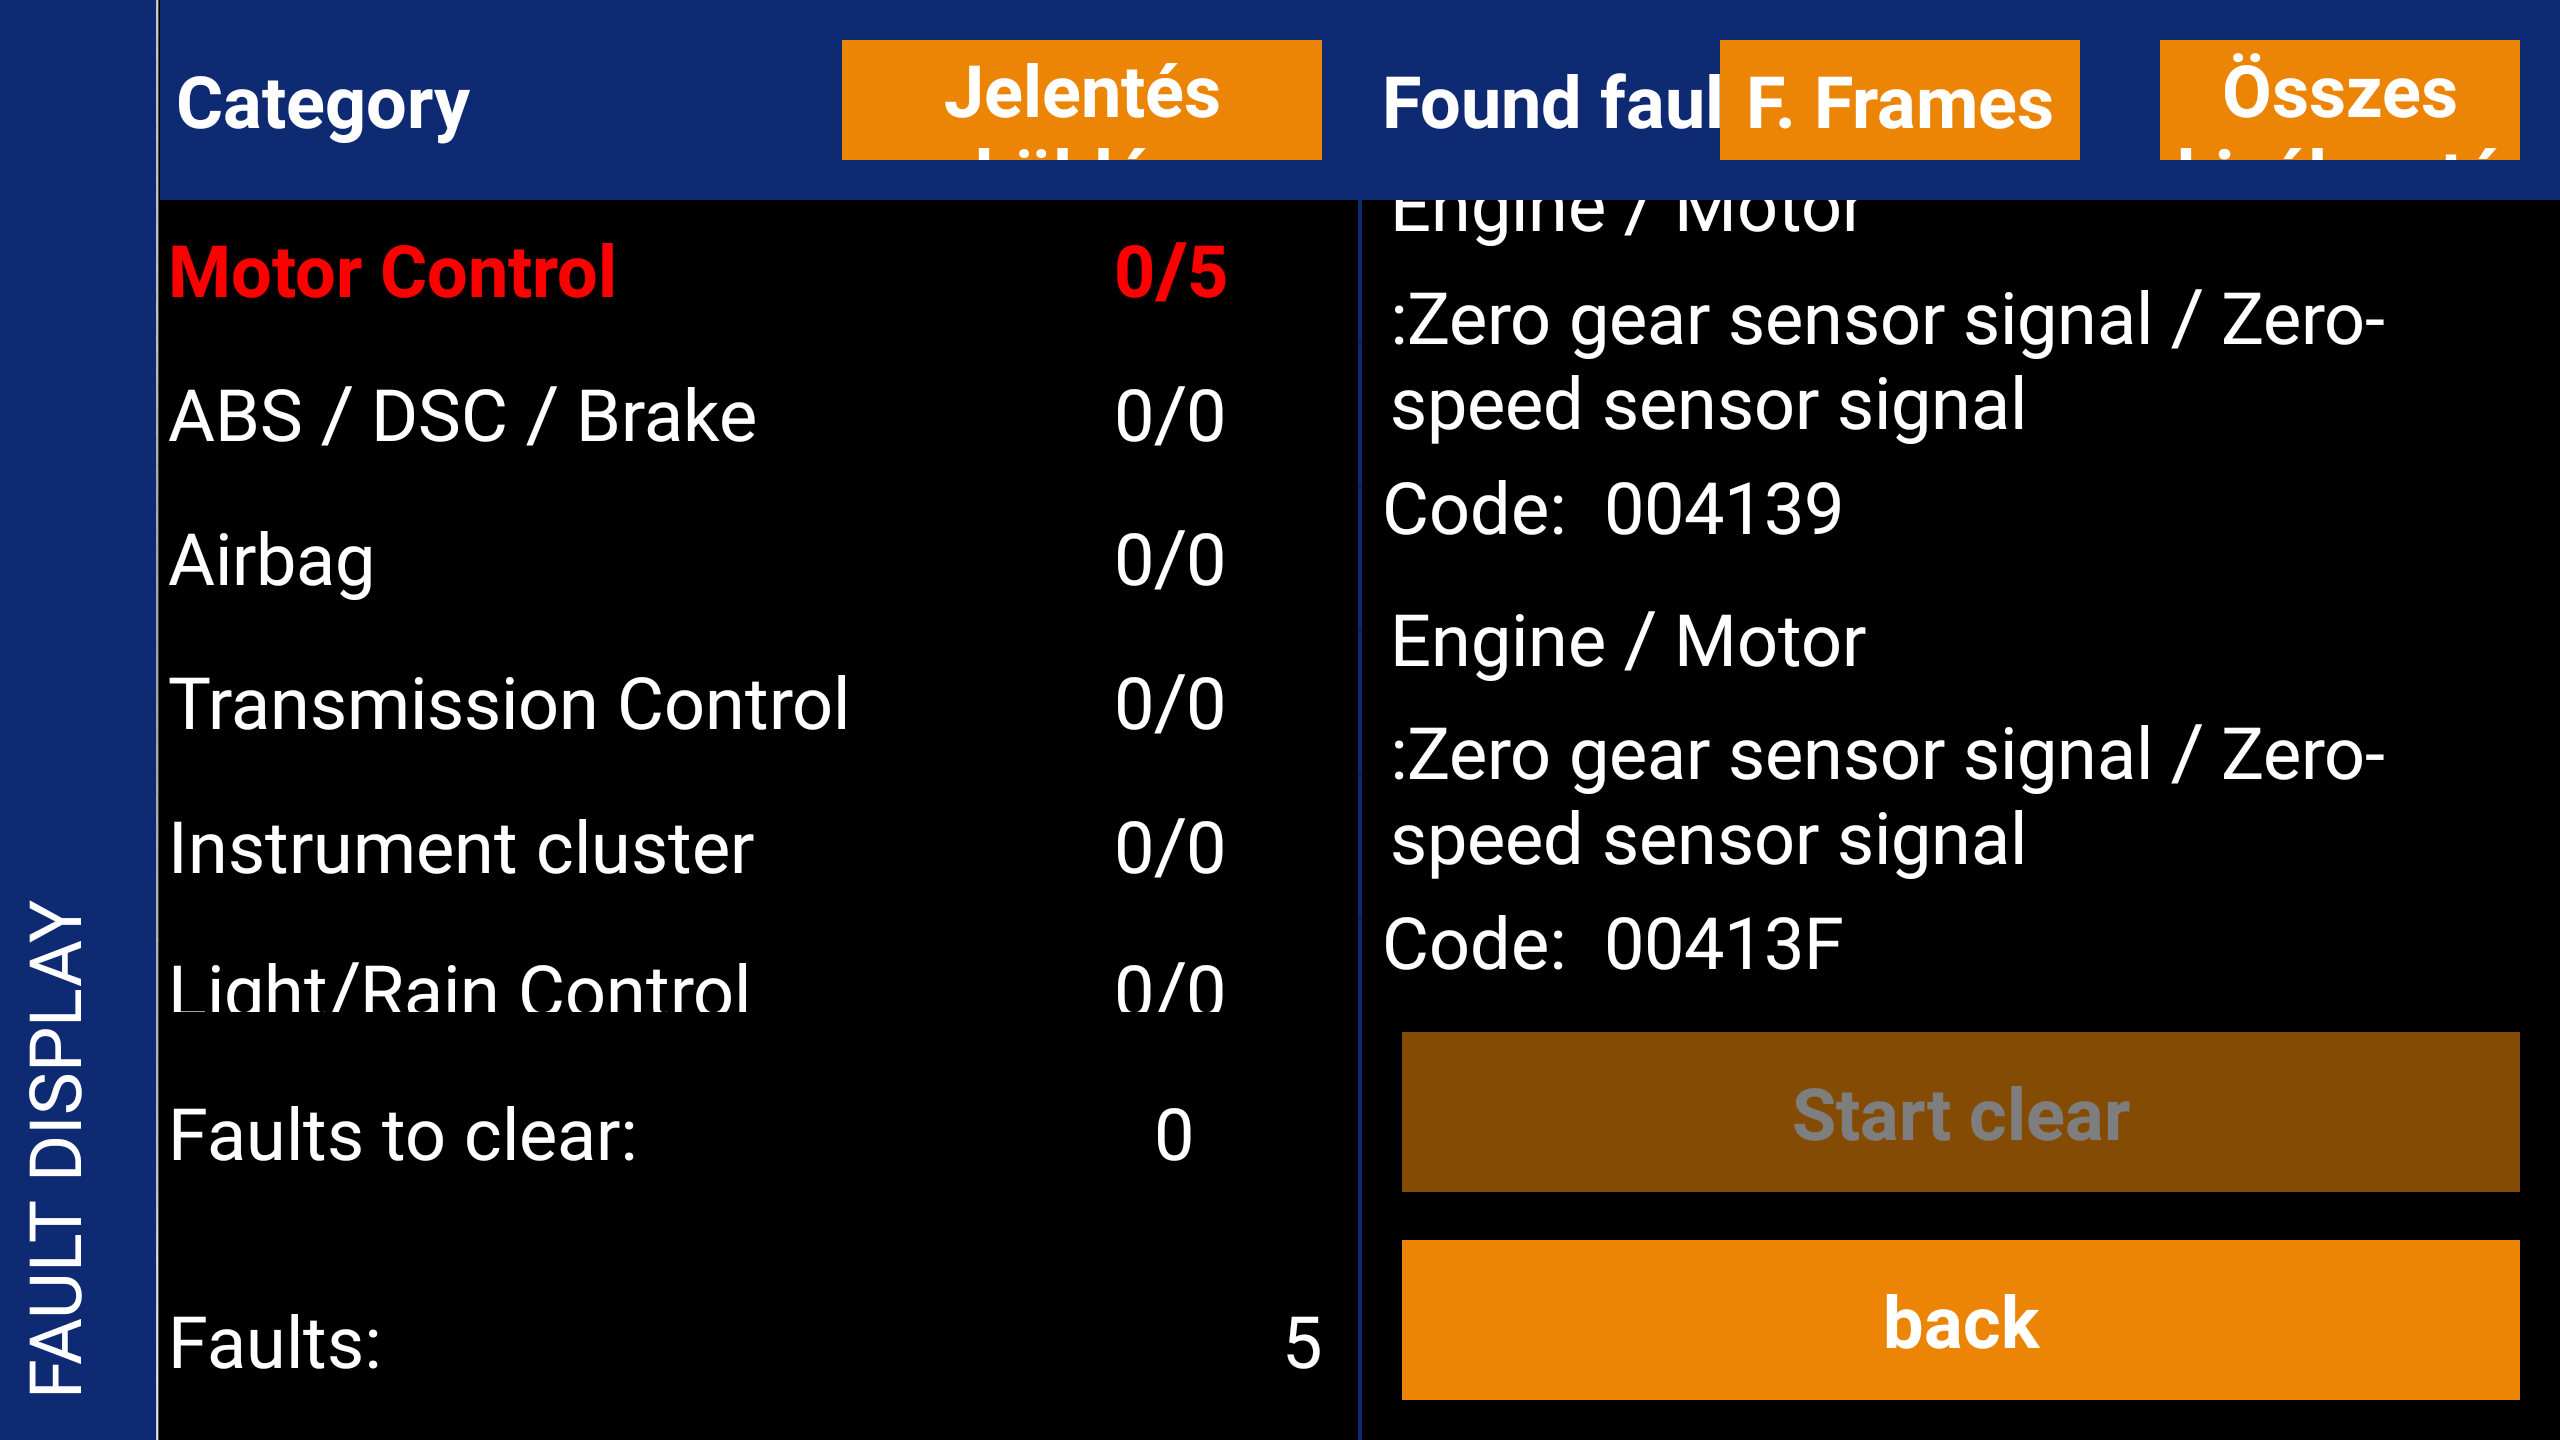Screen dimensions: 2560x1440
Task: Select ABS / DSC / Brake category
Action: click(x=700, y=416)
